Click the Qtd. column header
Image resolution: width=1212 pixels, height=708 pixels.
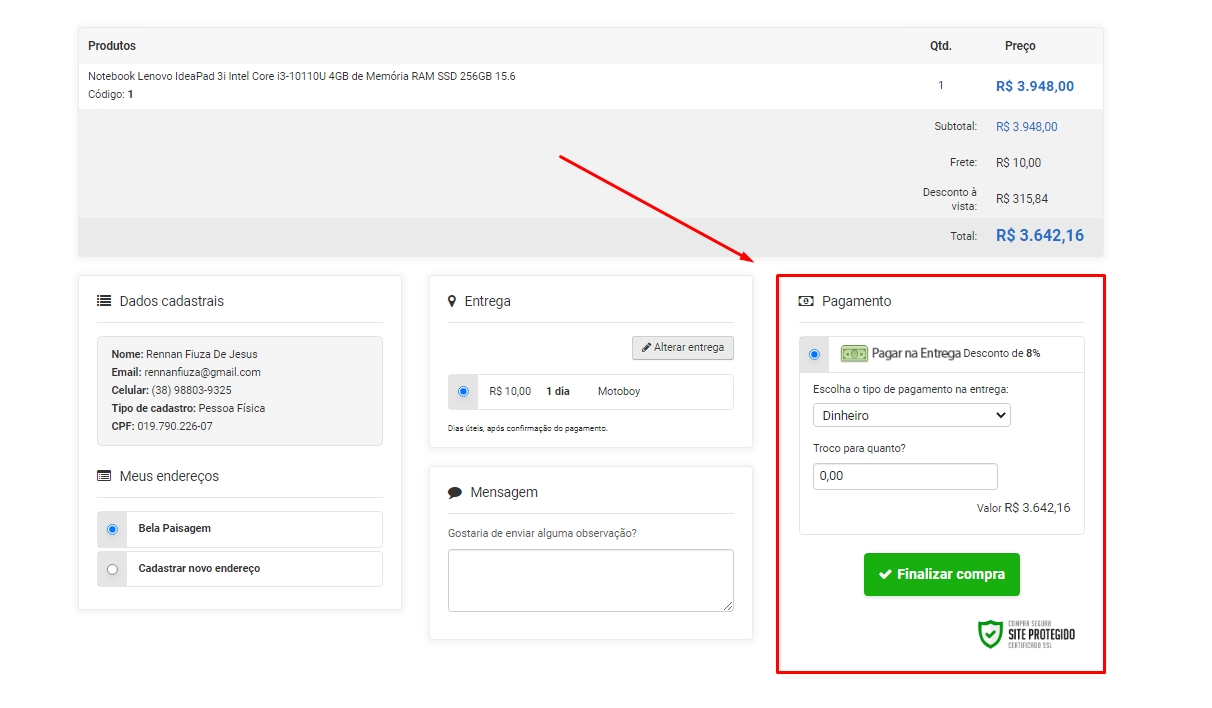click(940, 46)
